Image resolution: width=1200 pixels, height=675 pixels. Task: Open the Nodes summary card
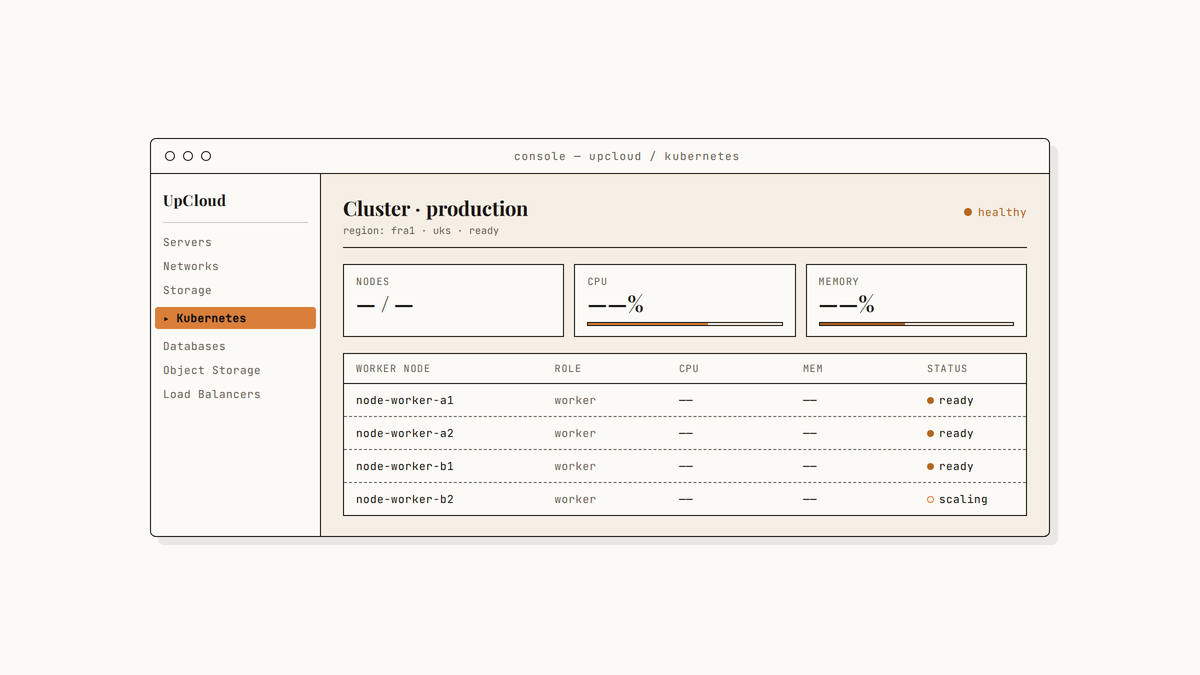(453, 300)
